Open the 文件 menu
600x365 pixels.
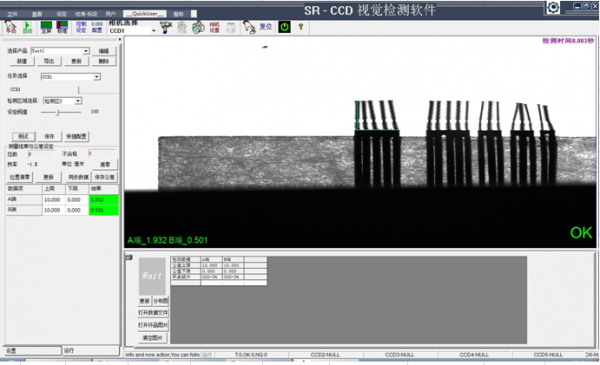click(12, 14)
